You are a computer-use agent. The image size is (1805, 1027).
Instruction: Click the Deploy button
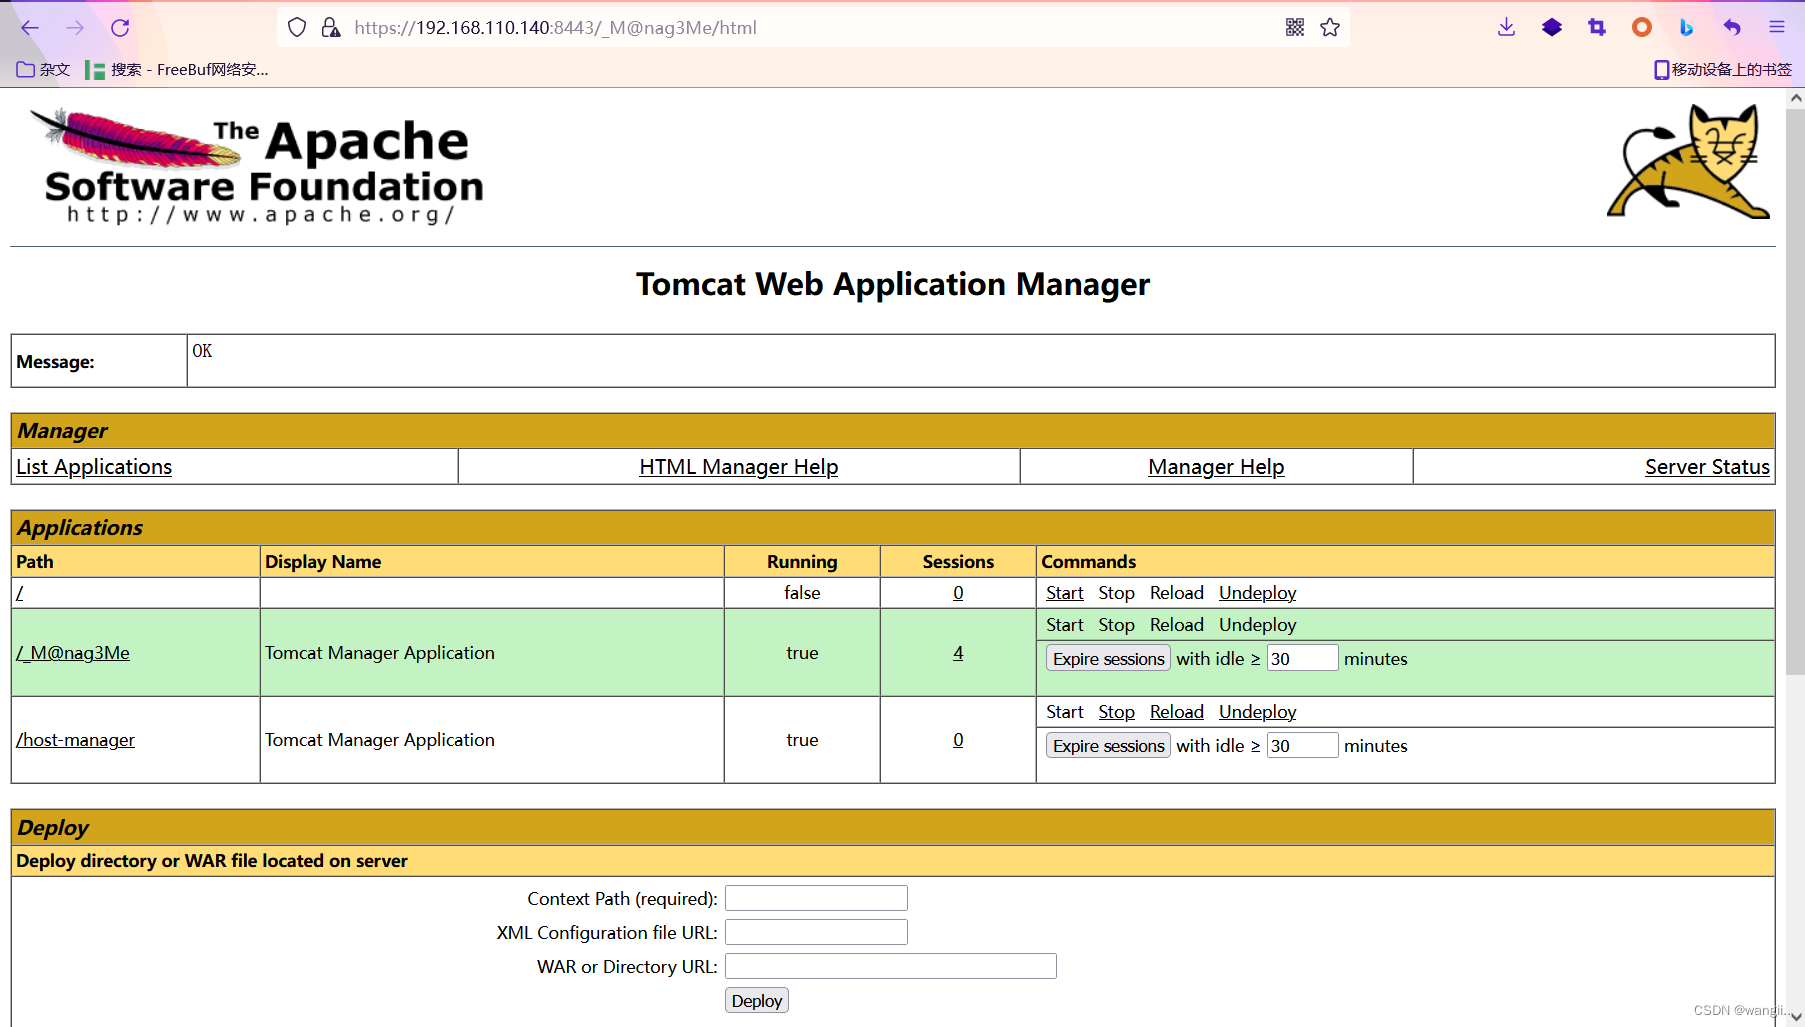(x=757, y=1001)
